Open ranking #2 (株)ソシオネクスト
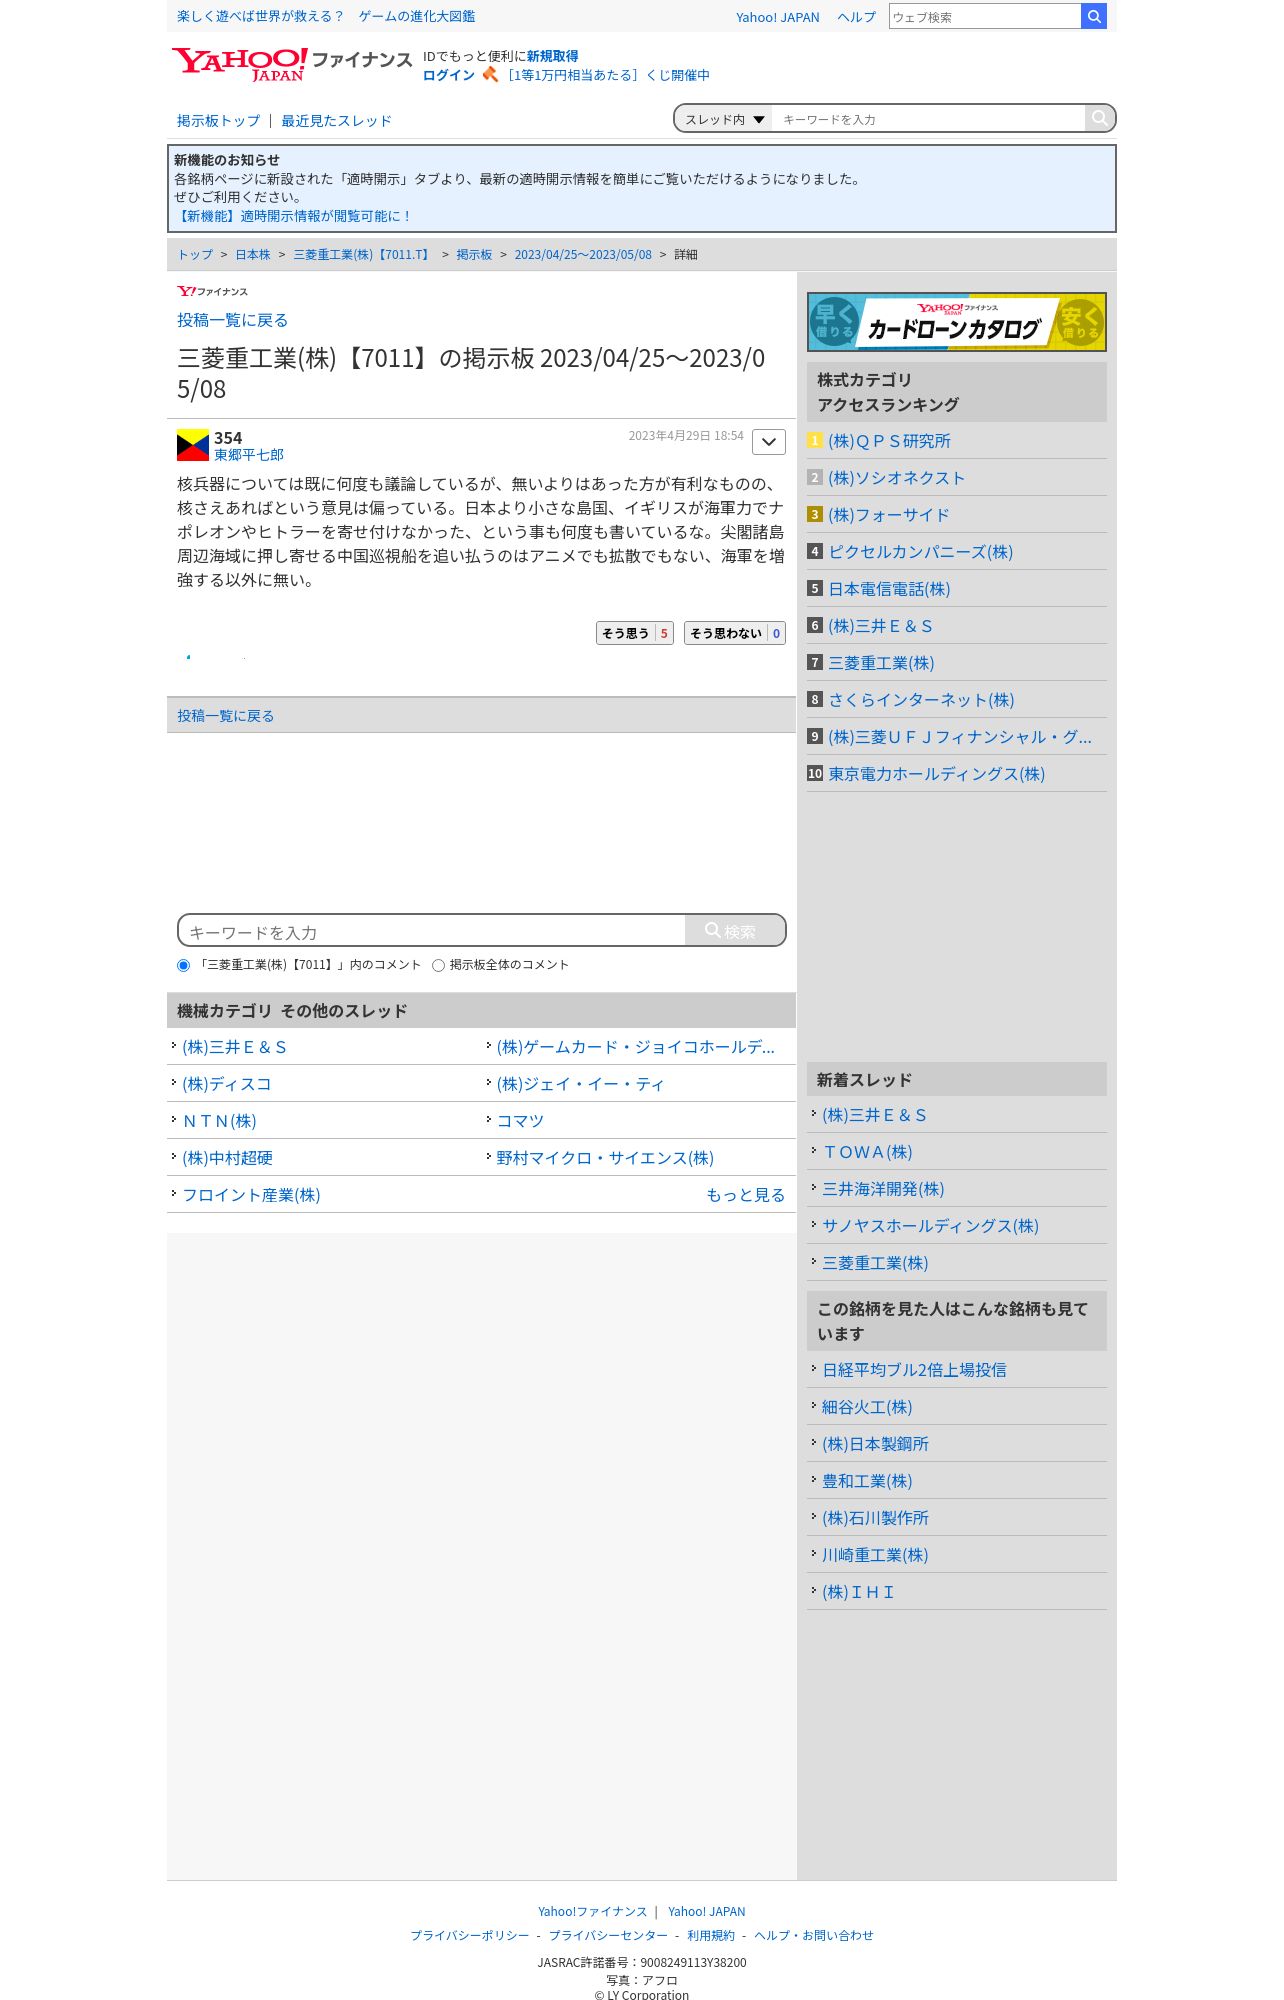This screenshot has height=2000, width=1284. pyautogui.click(x=896, y=478)
